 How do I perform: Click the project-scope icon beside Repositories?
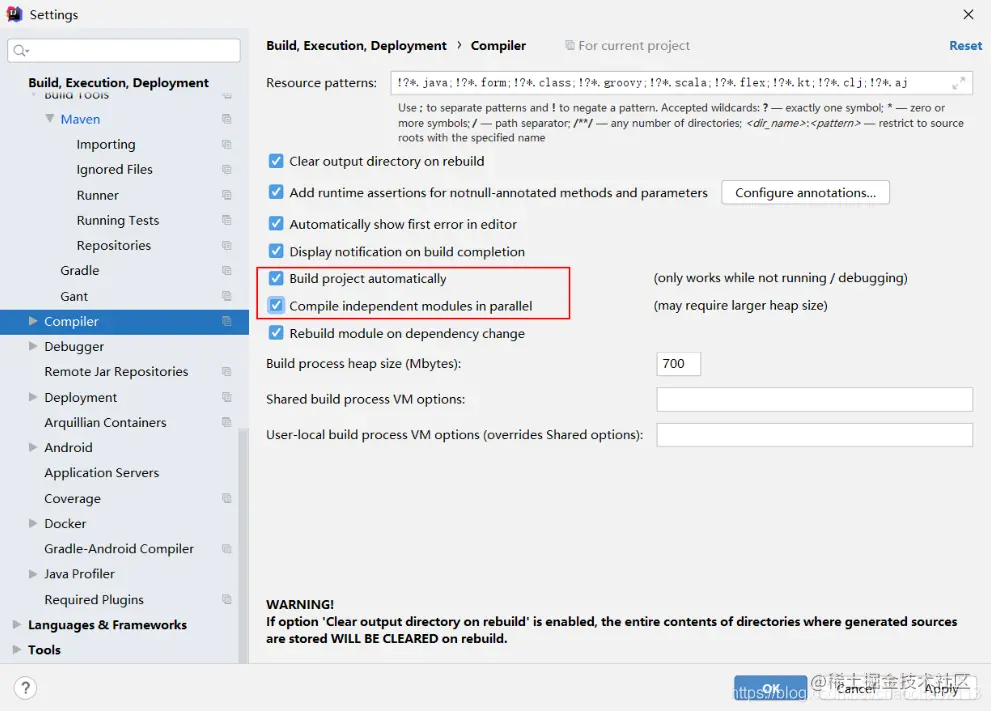227,245
